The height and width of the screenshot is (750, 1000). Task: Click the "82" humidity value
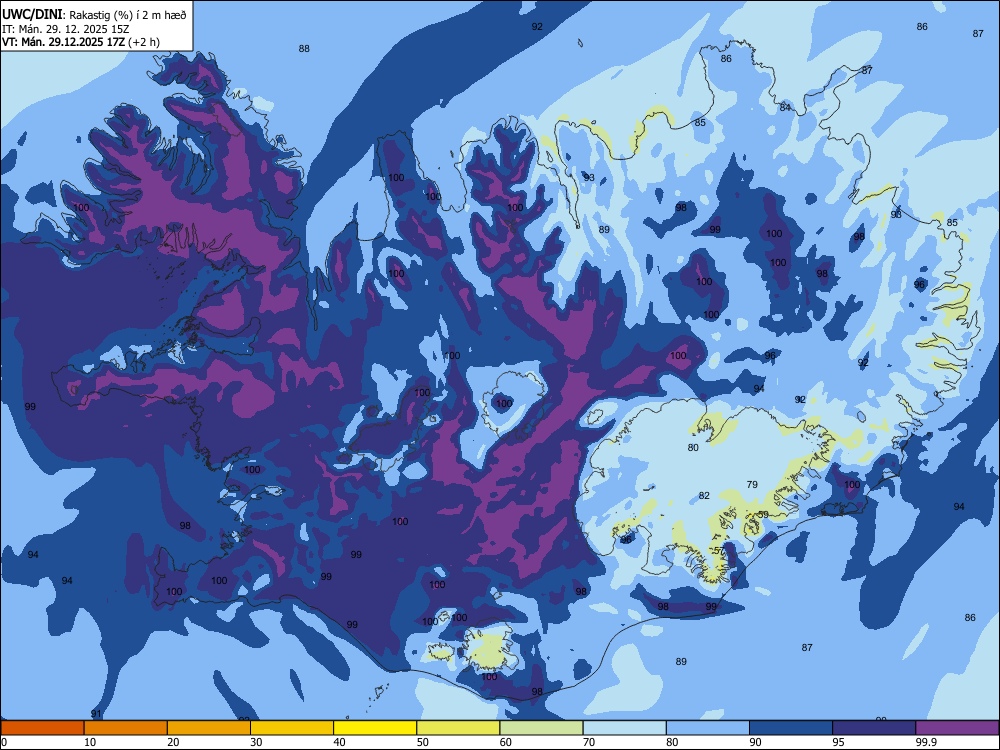coord(704,496)
